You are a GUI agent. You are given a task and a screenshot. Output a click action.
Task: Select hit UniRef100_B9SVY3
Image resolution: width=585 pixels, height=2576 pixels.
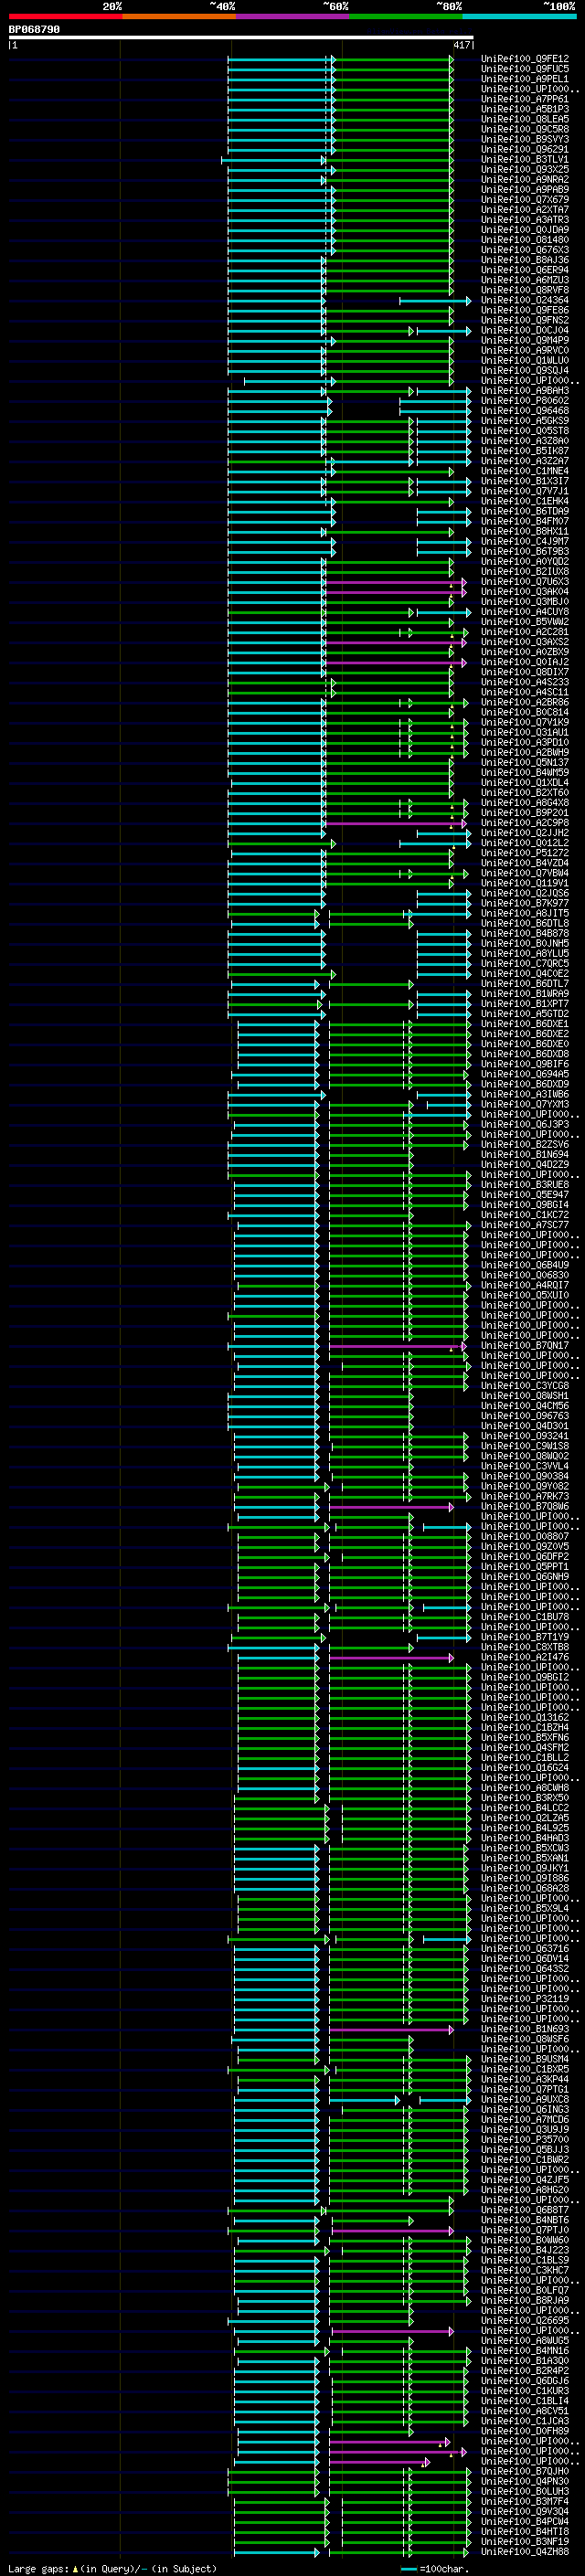tap(525, 139)
